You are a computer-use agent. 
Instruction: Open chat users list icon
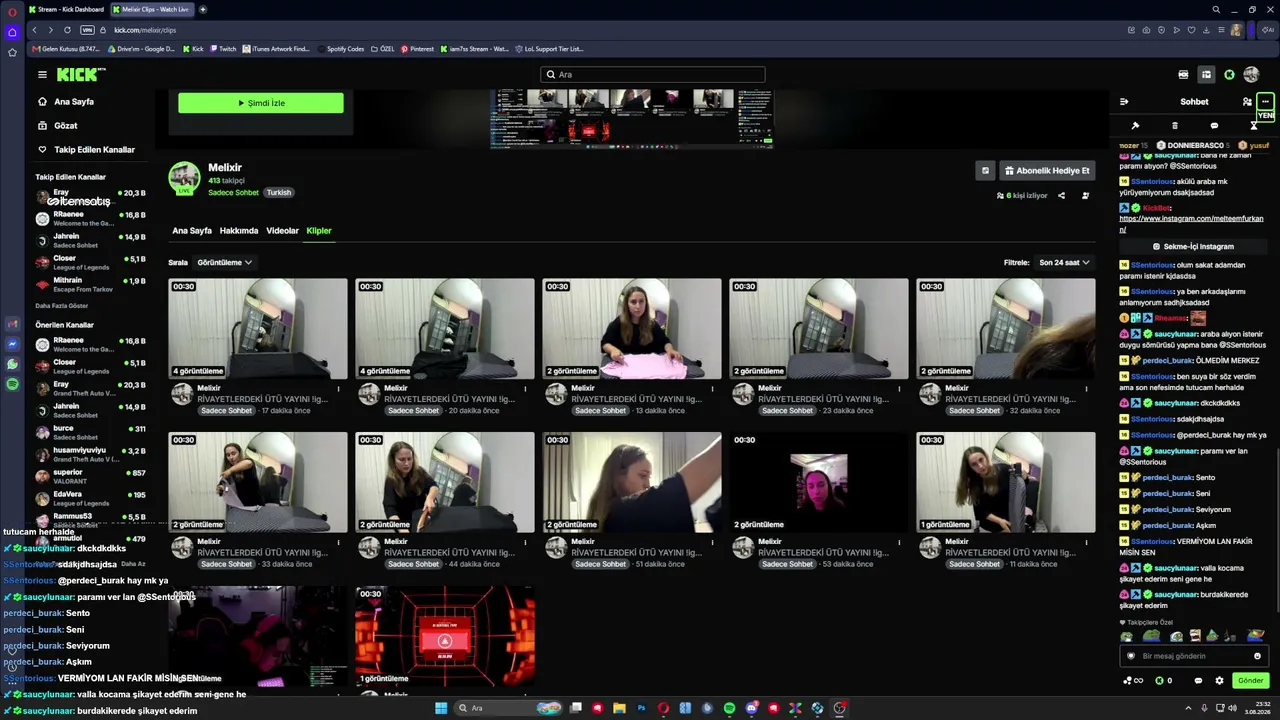(1247, 102)
